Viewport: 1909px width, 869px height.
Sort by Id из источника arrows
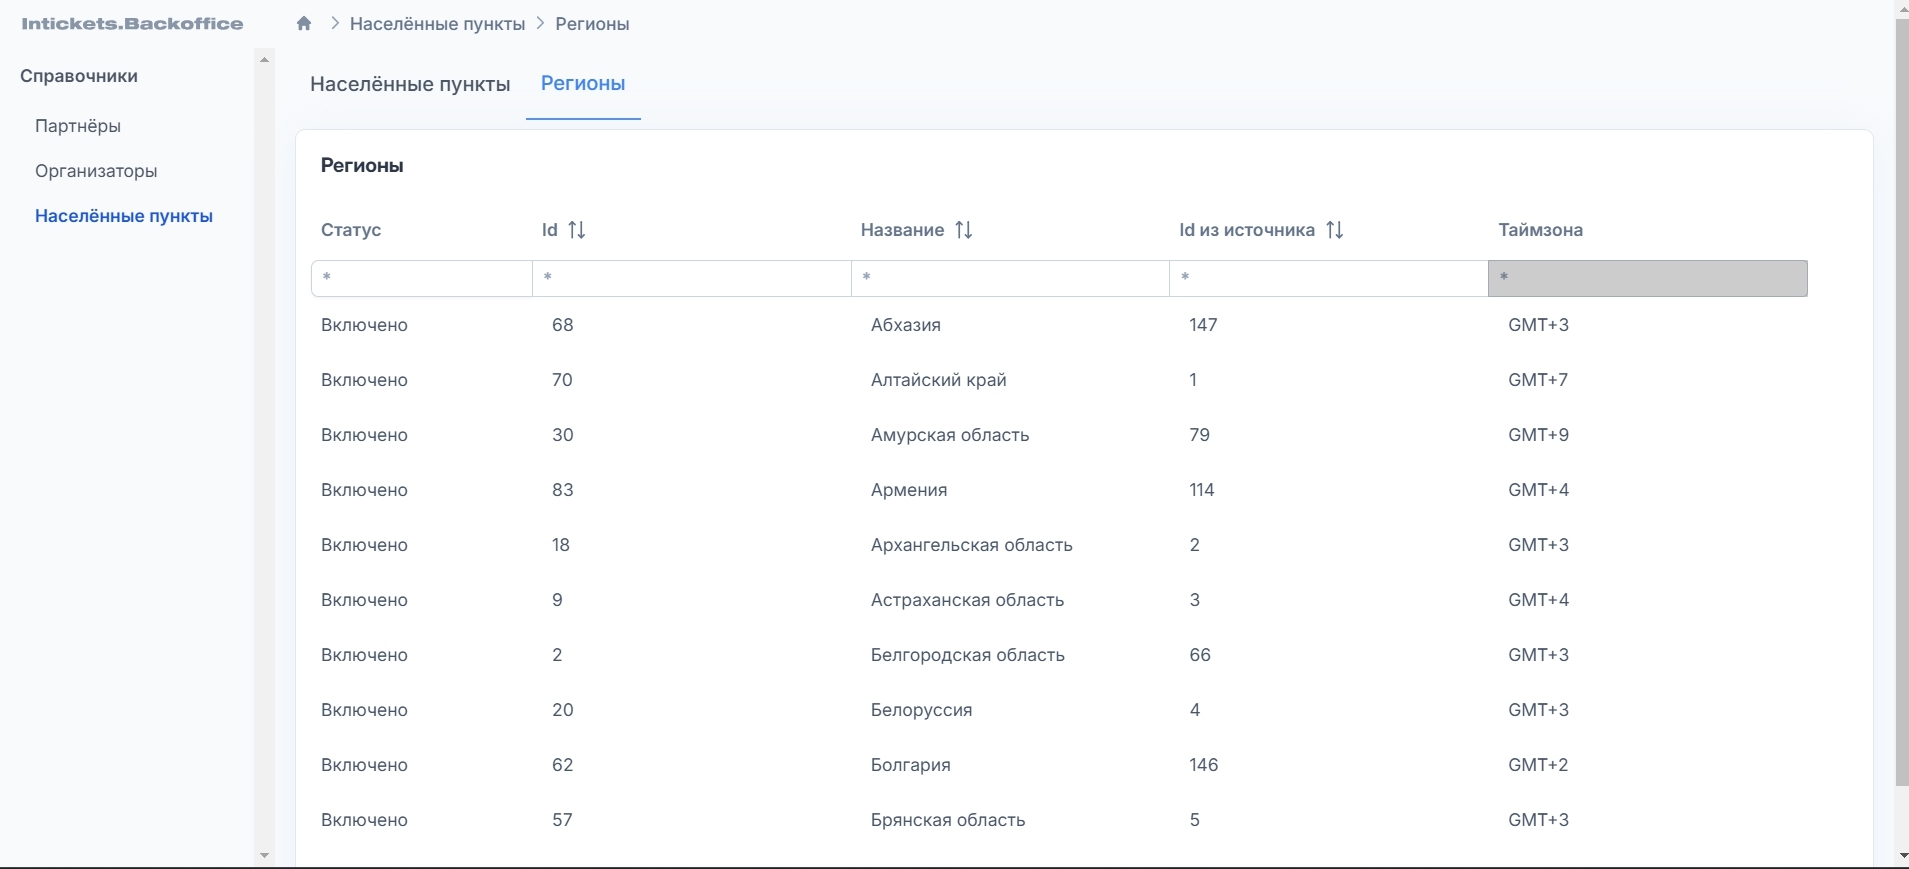[x=1335, y=230]
